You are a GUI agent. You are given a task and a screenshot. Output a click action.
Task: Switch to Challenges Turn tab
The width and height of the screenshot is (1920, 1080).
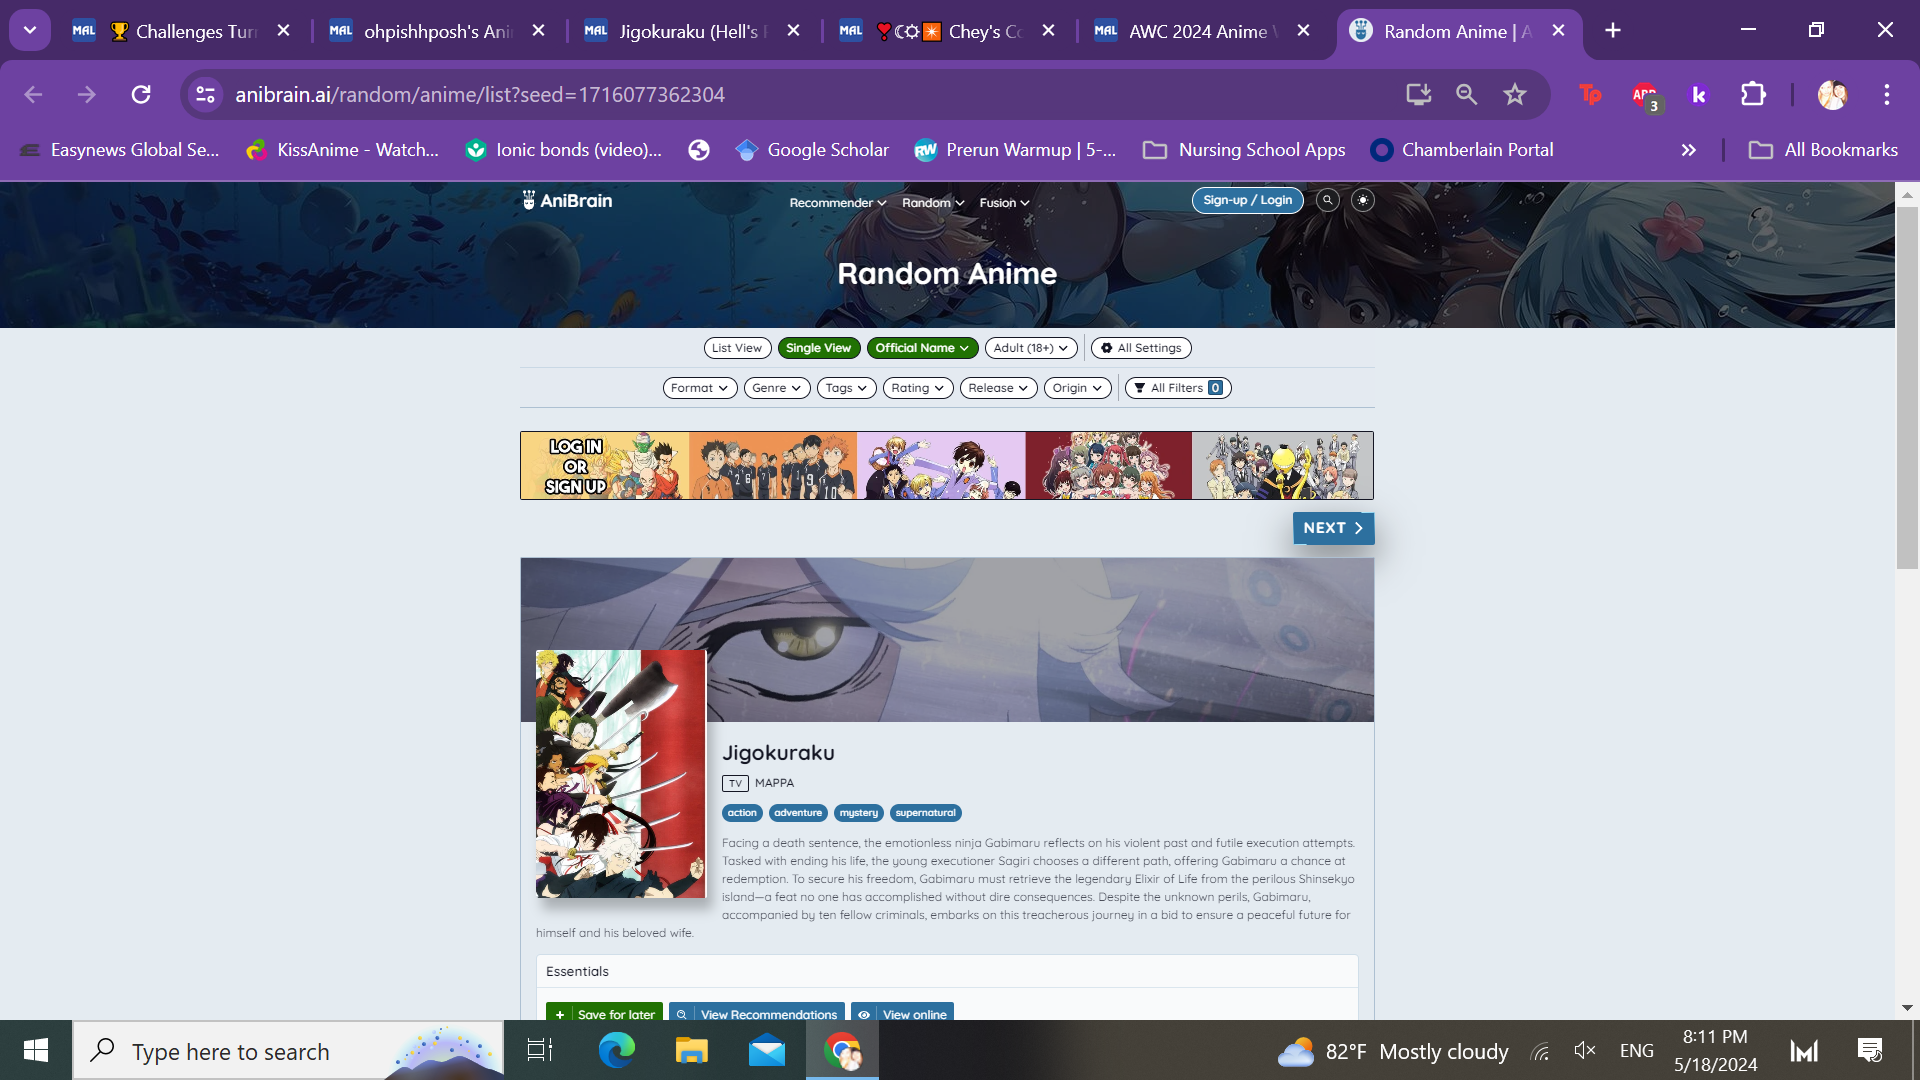click(x=182, y=31)
